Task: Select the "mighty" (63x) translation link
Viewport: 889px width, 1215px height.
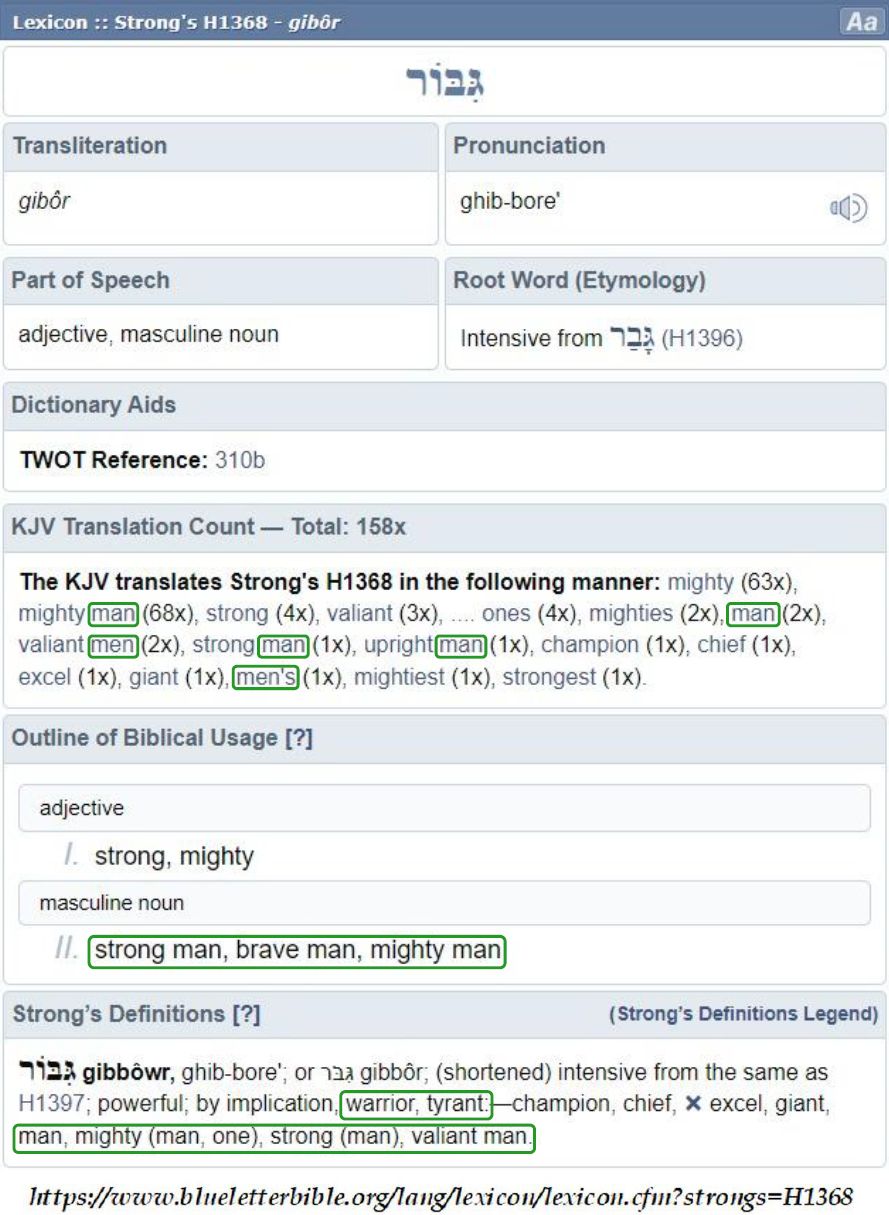Action: point(700,581)
